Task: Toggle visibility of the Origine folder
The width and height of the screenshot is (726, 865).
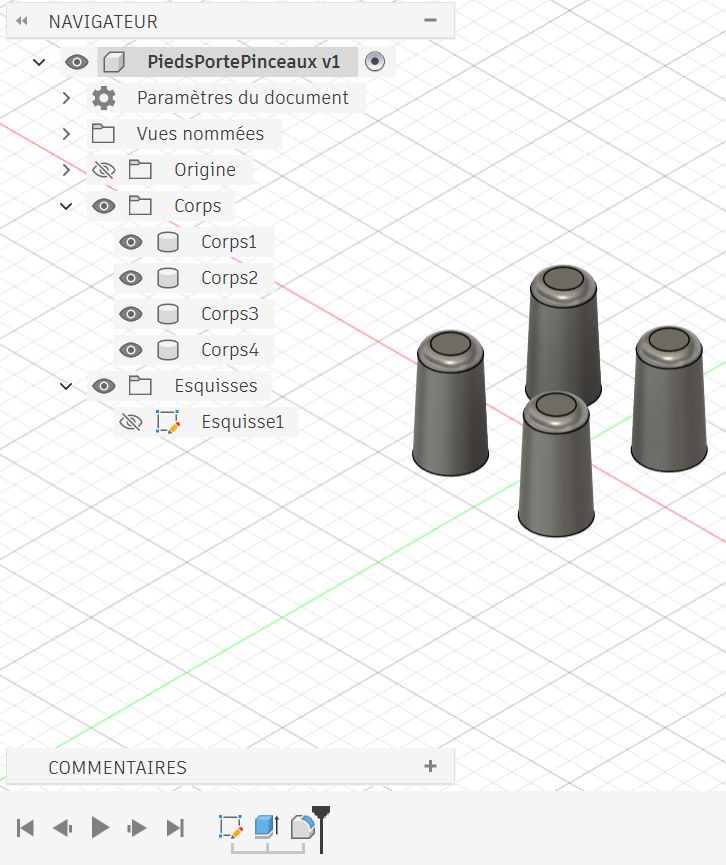Action: [103, 170]
